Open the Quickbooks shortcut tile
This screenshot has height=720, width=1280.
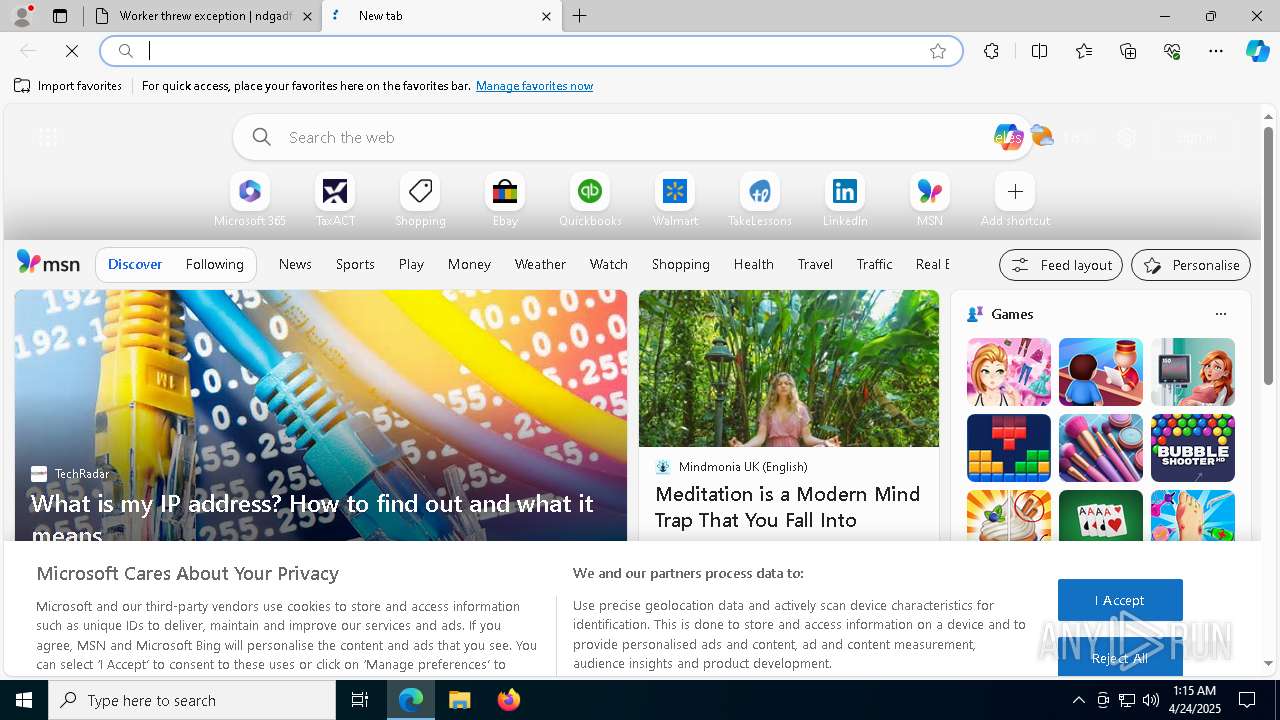(x=590, y=200)
